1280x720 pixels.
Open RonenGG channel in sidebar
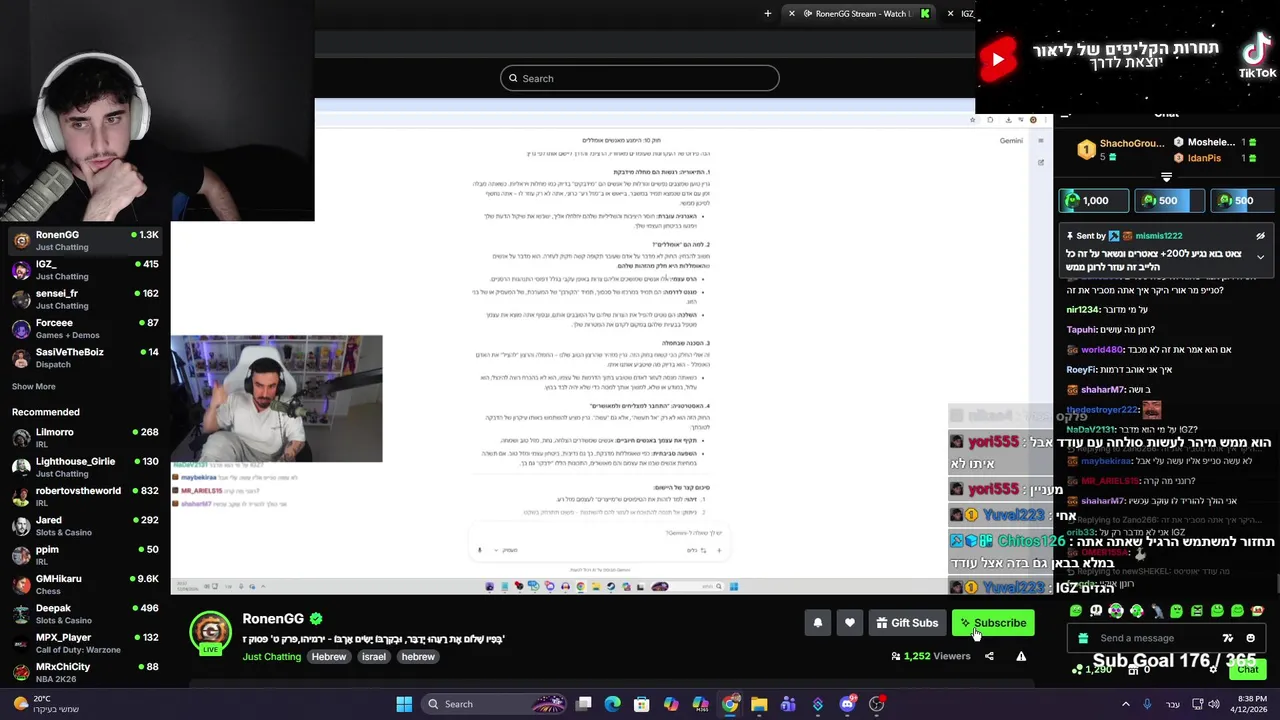click(85, 240)
